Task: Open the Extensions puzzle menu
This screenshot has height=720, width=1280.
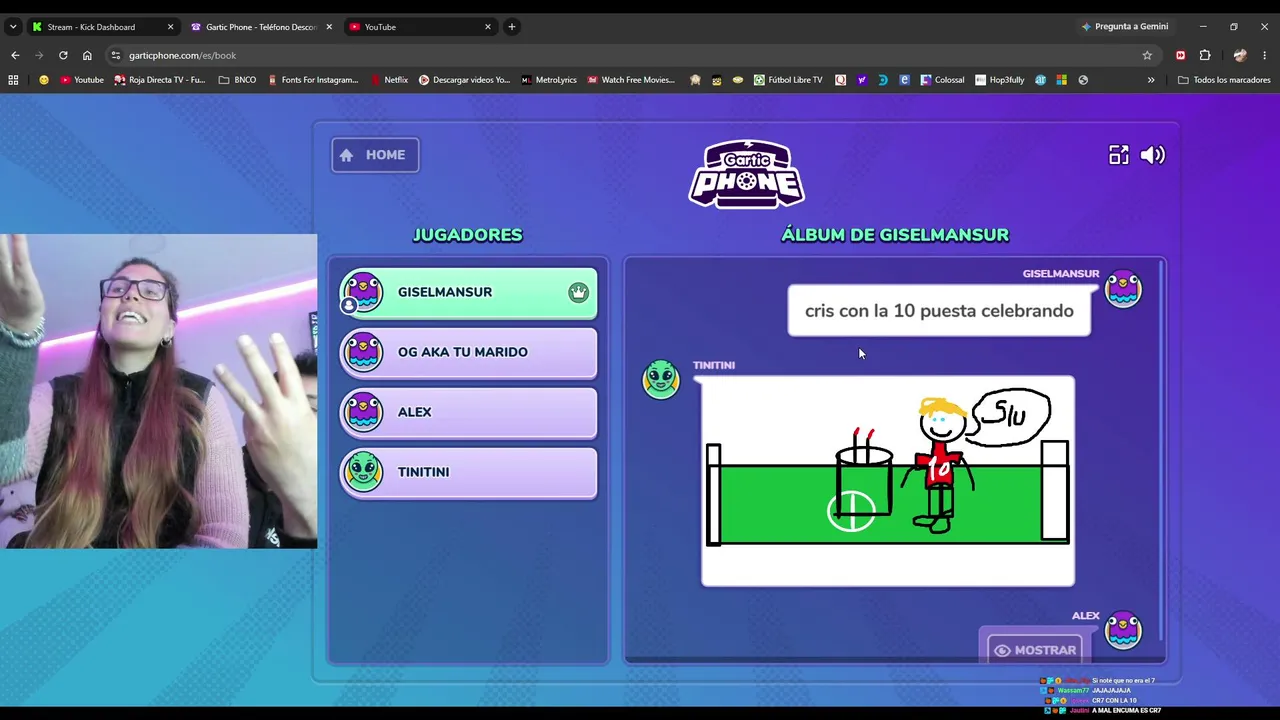Action: tap(1205, 56)
